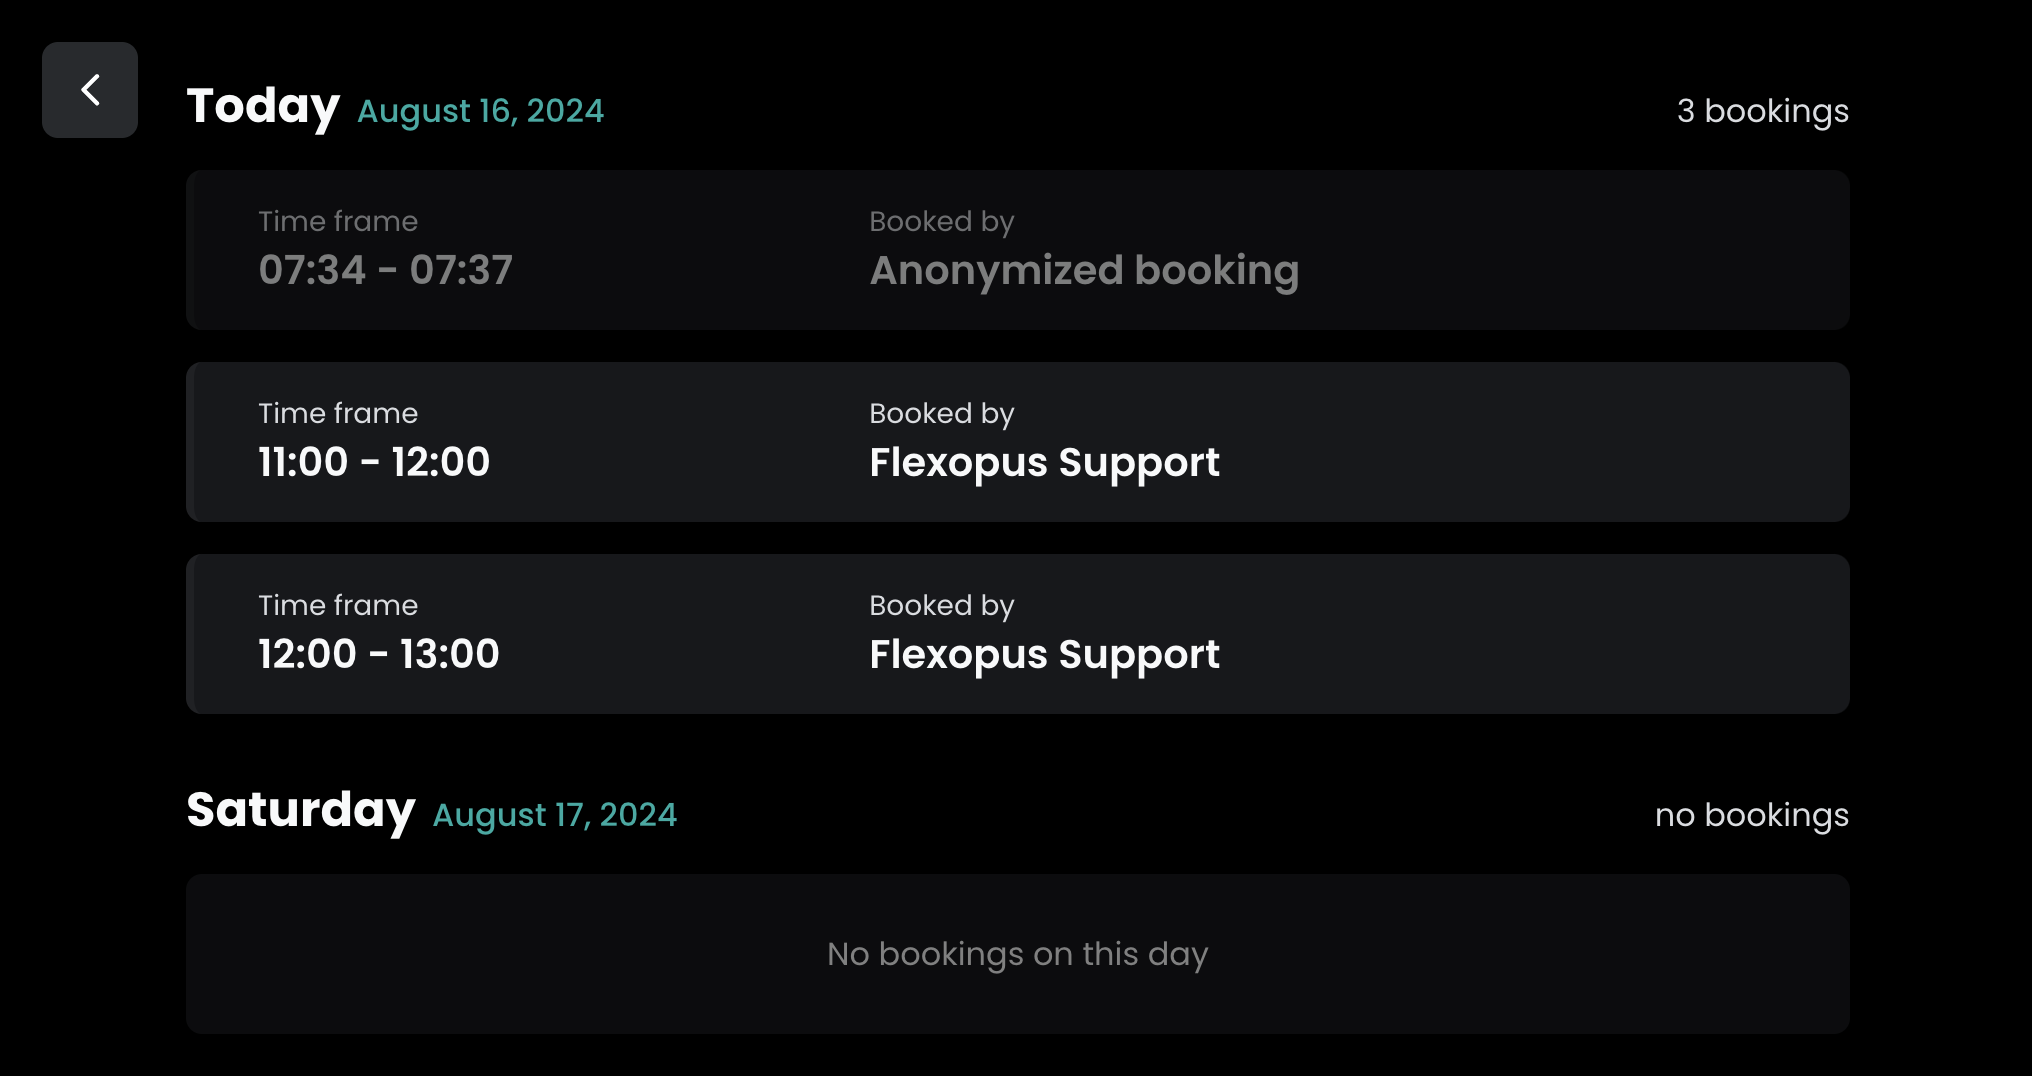Open the 11:00 - 12:00 booking time
This screenshot has height=1076, width=2032.
pos(374,462)
